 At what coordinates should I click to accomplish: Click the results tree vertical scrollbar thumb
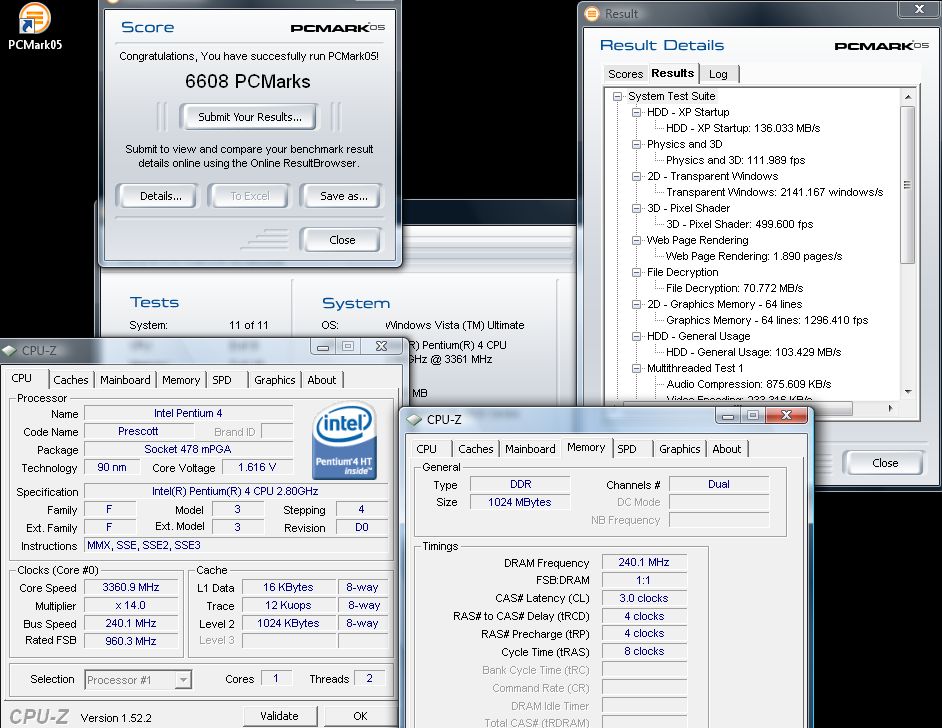coord(908,185)
